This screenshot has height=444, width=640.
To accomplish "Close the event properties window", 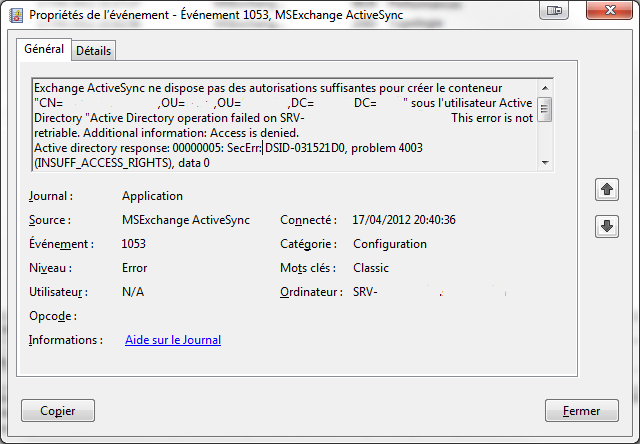I will point(609,10).
